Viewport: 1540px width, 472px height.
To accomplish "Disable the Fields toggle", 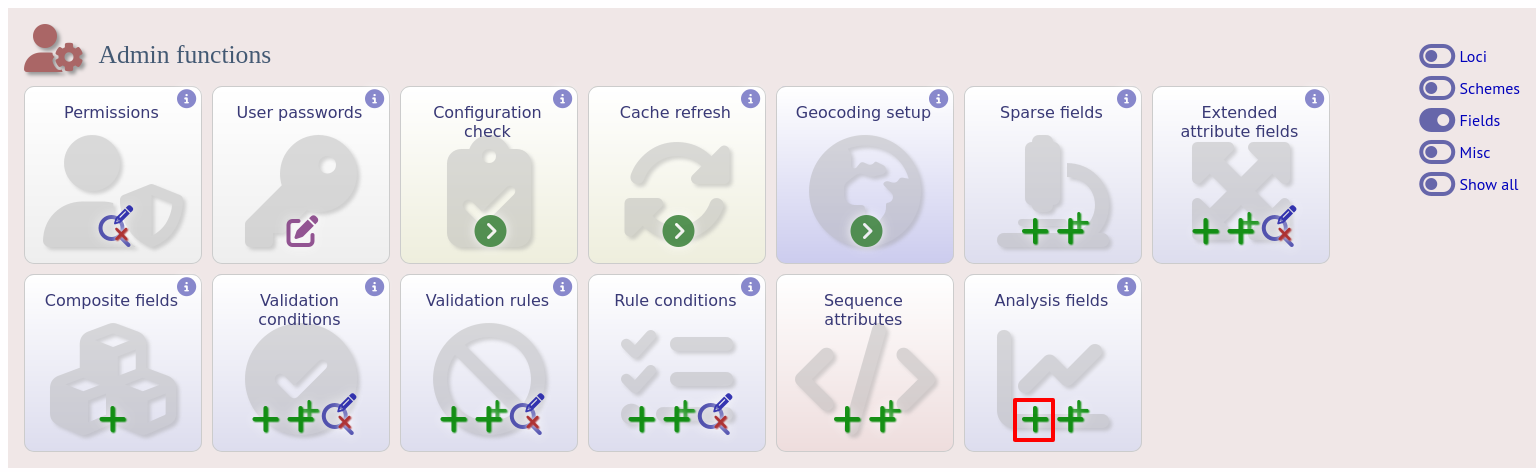I will click(x=1437, y=120).
